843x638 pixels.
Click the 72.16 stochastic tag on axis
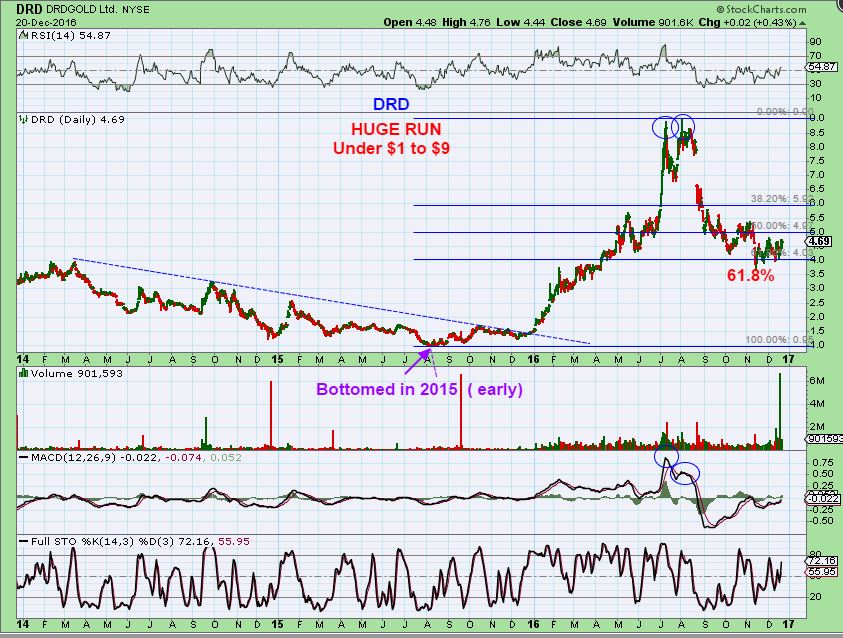click(822, 561)
